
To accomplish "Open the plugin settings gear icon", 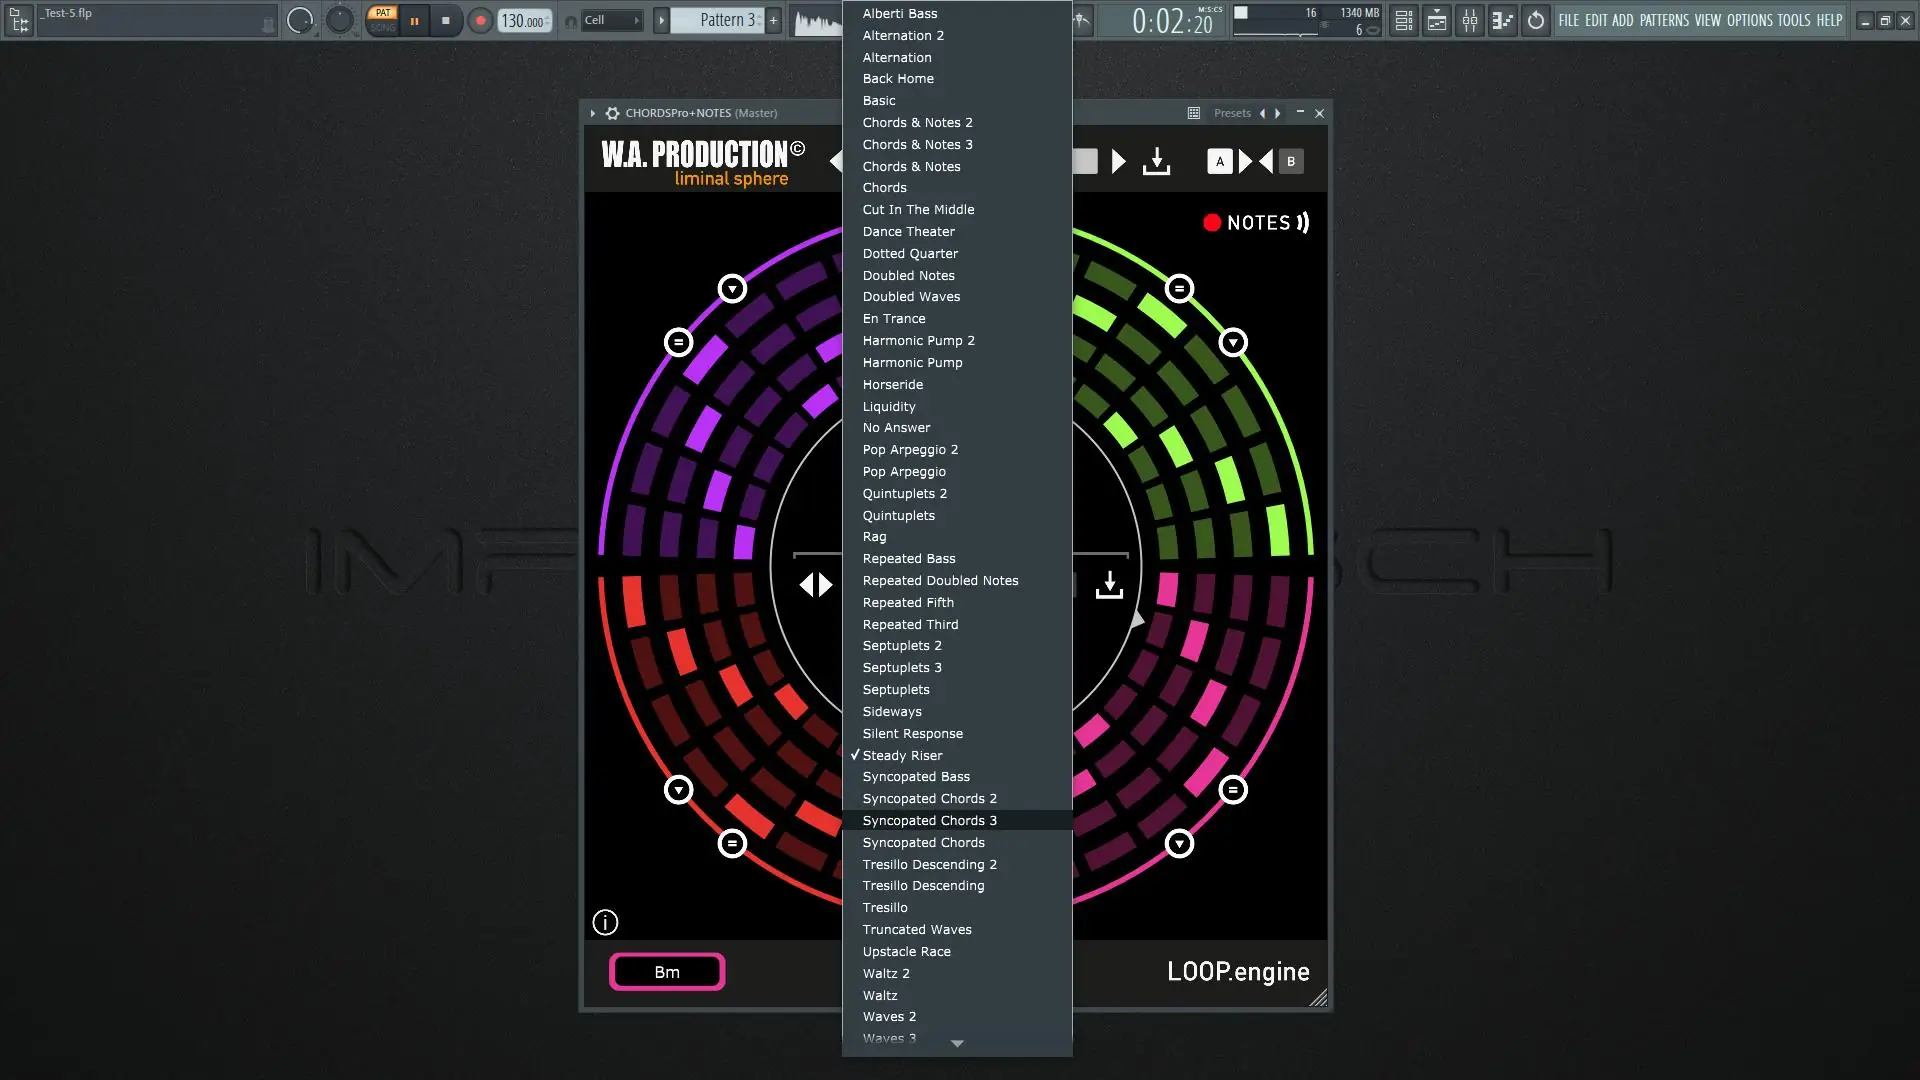I will tap(612, 113).
